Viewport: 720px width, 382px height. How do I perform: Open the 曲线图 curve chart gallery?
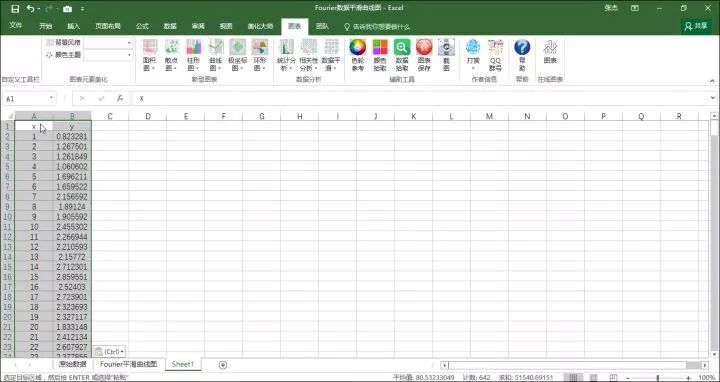pos(216,55)
